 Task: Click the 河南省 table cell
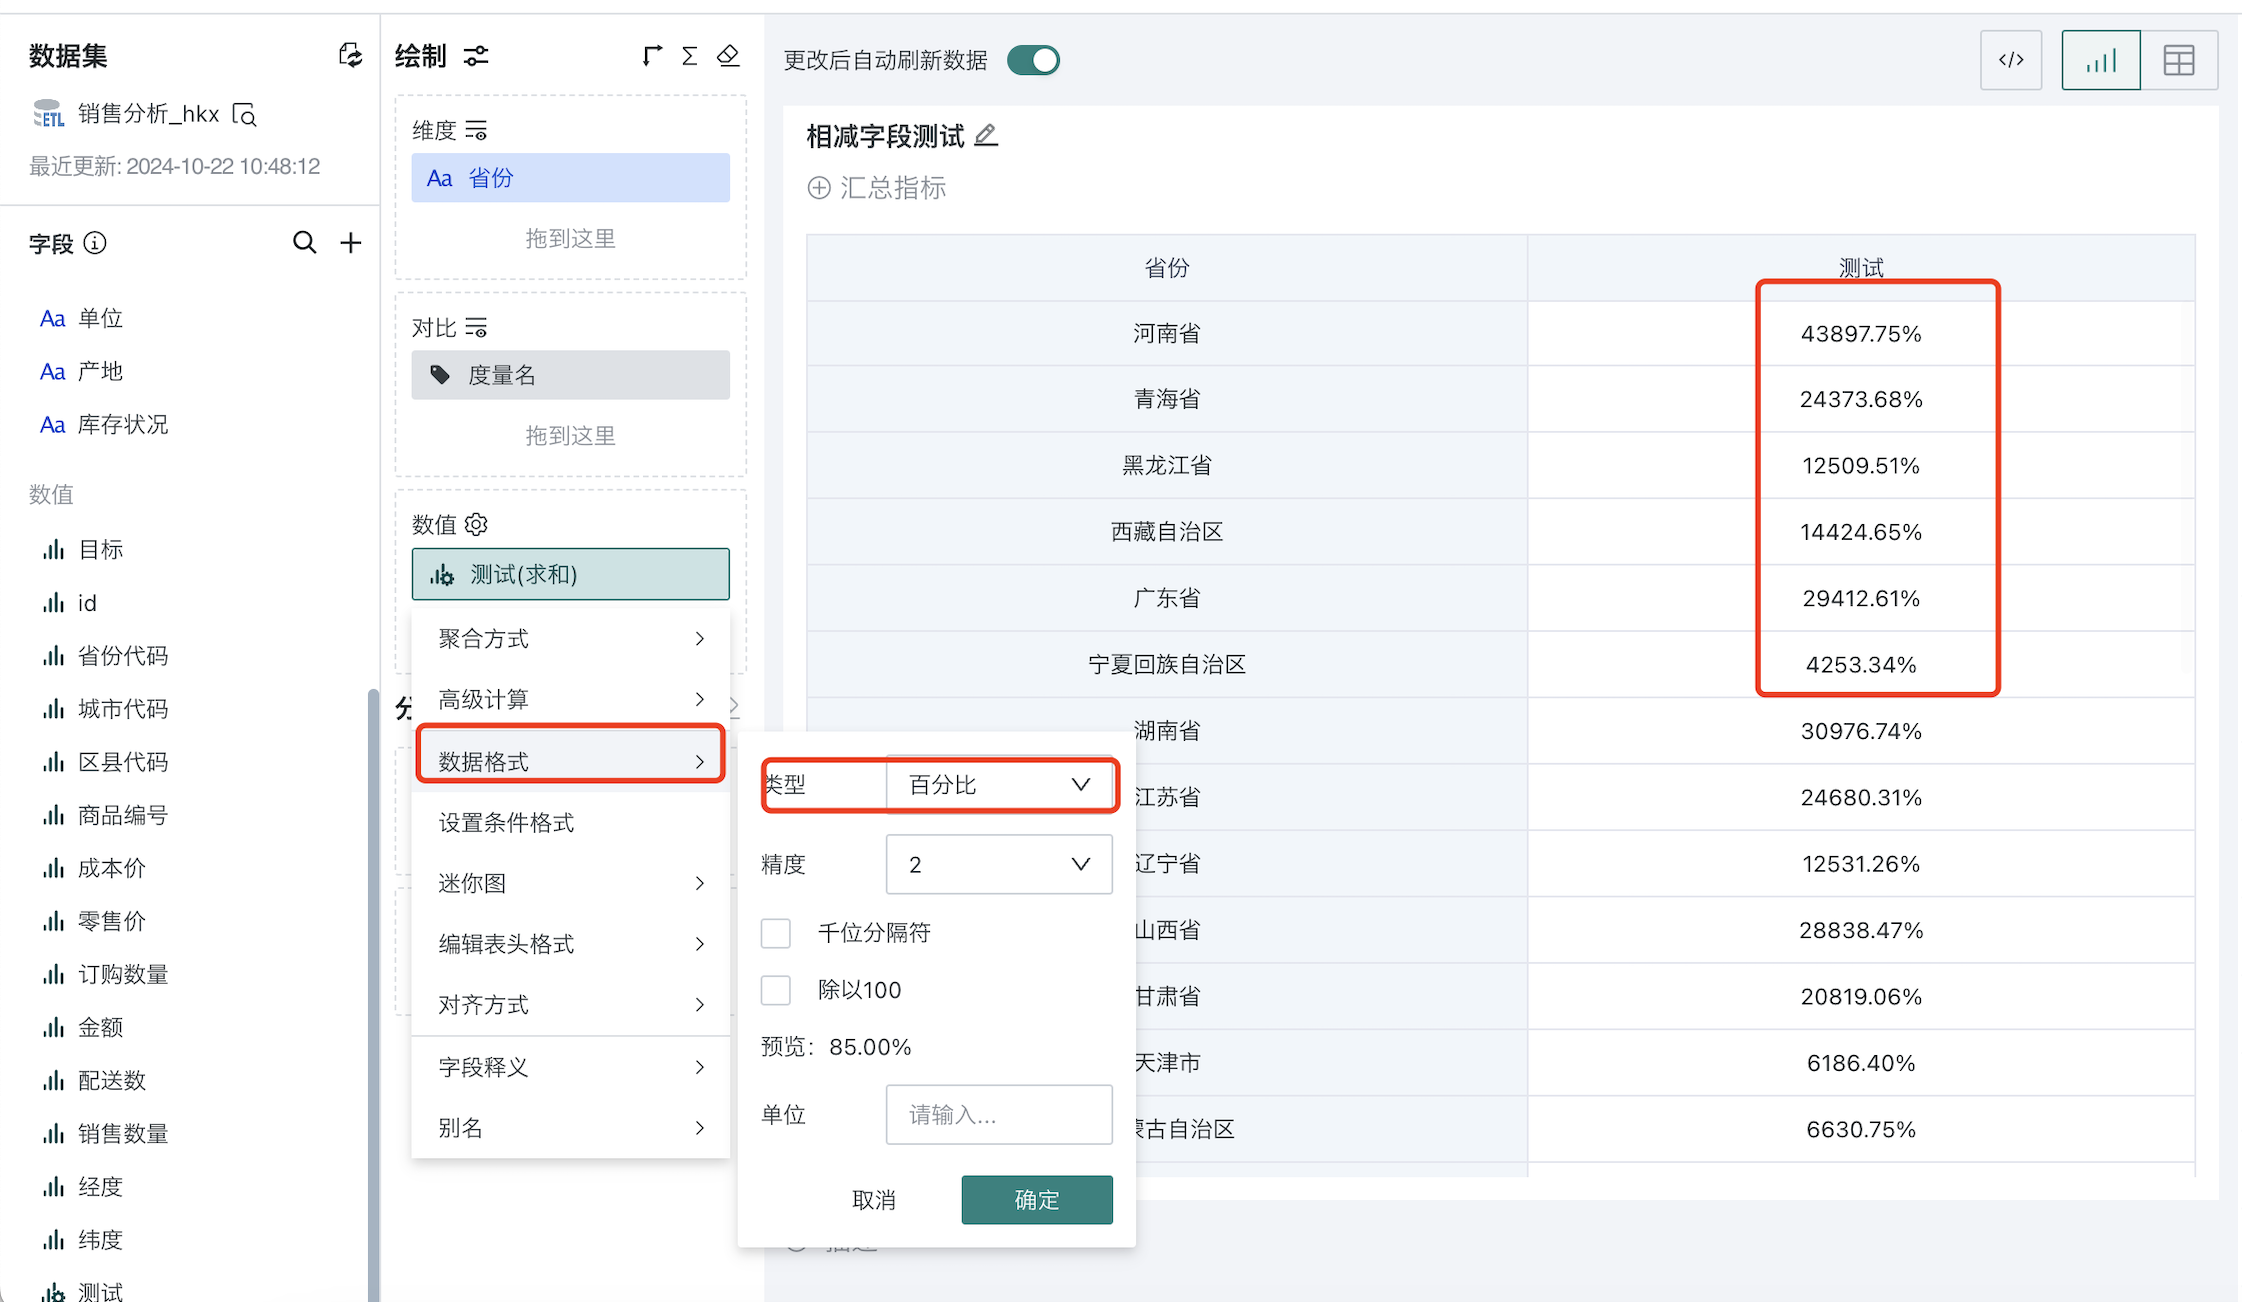pos(1167,334)
